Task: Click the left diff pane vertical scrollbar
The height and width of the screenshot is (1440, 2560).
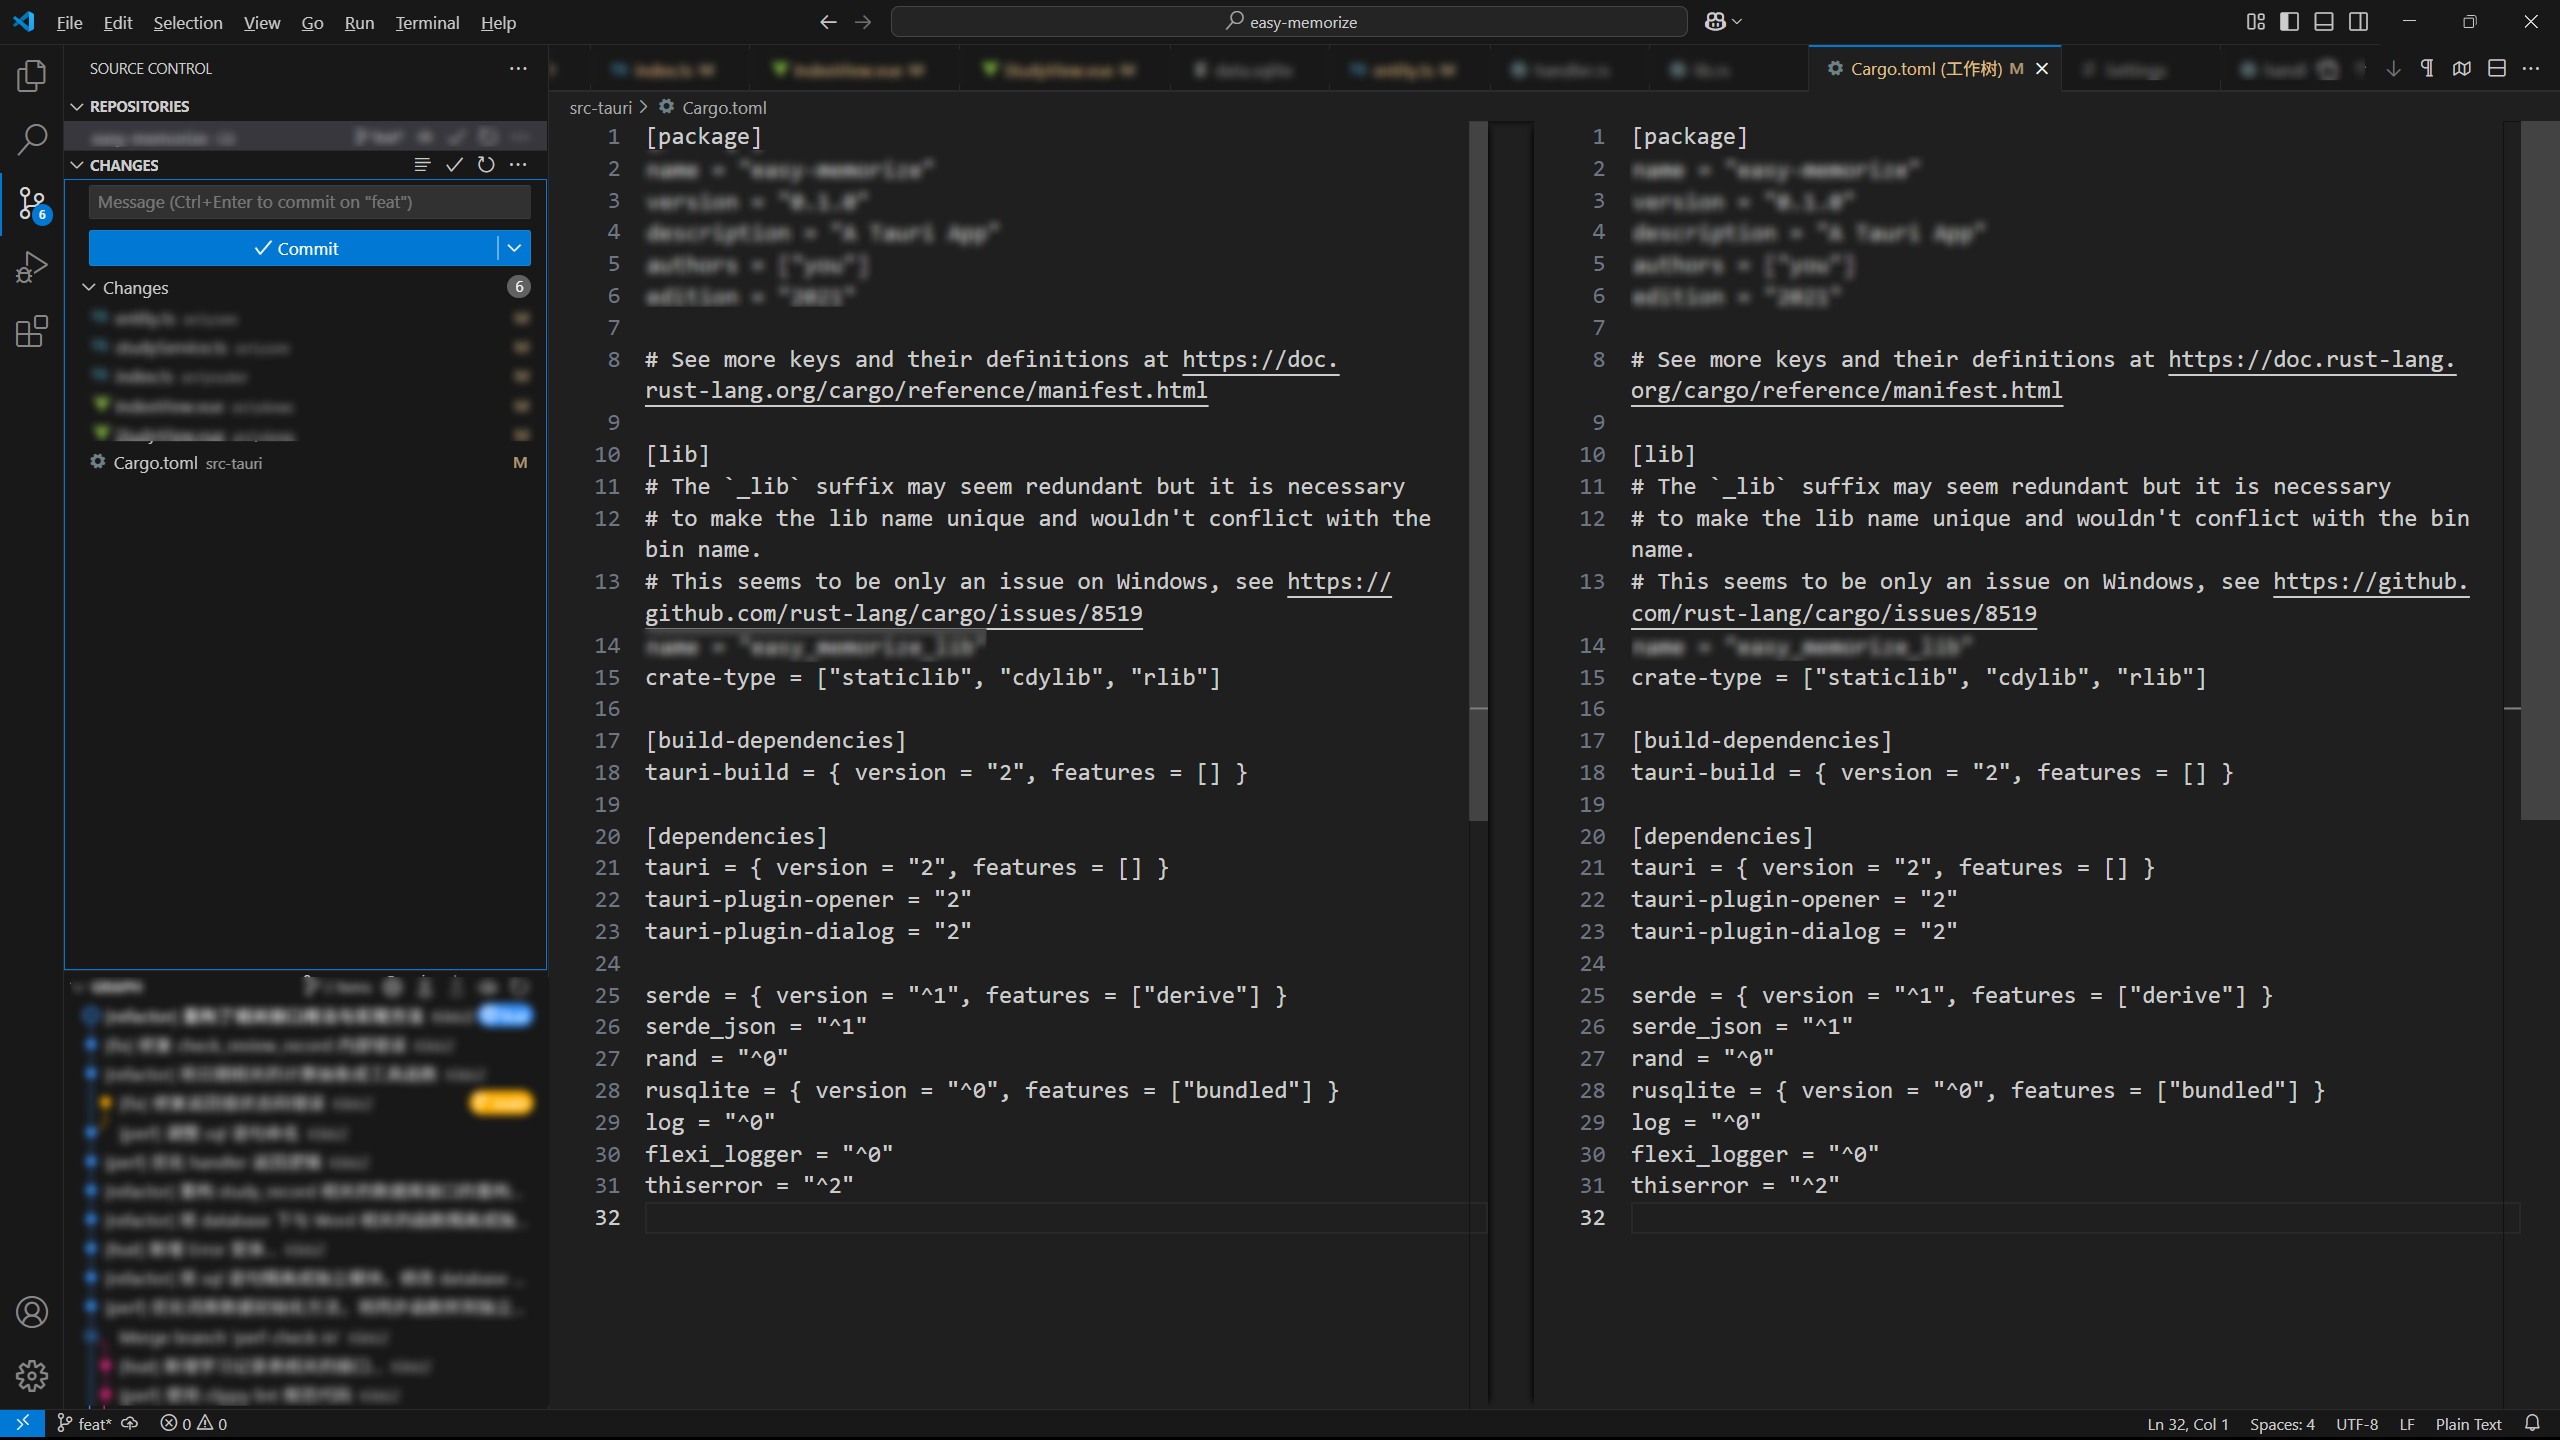Action: click(1478, 470)
